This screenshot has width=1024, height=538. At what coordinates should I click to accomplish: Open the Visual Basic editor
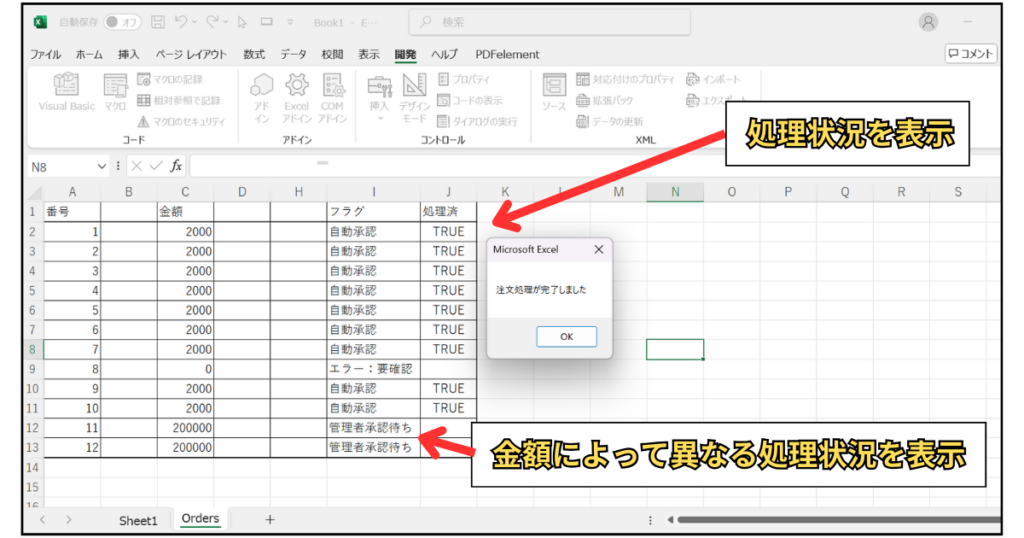coord(66,92)
